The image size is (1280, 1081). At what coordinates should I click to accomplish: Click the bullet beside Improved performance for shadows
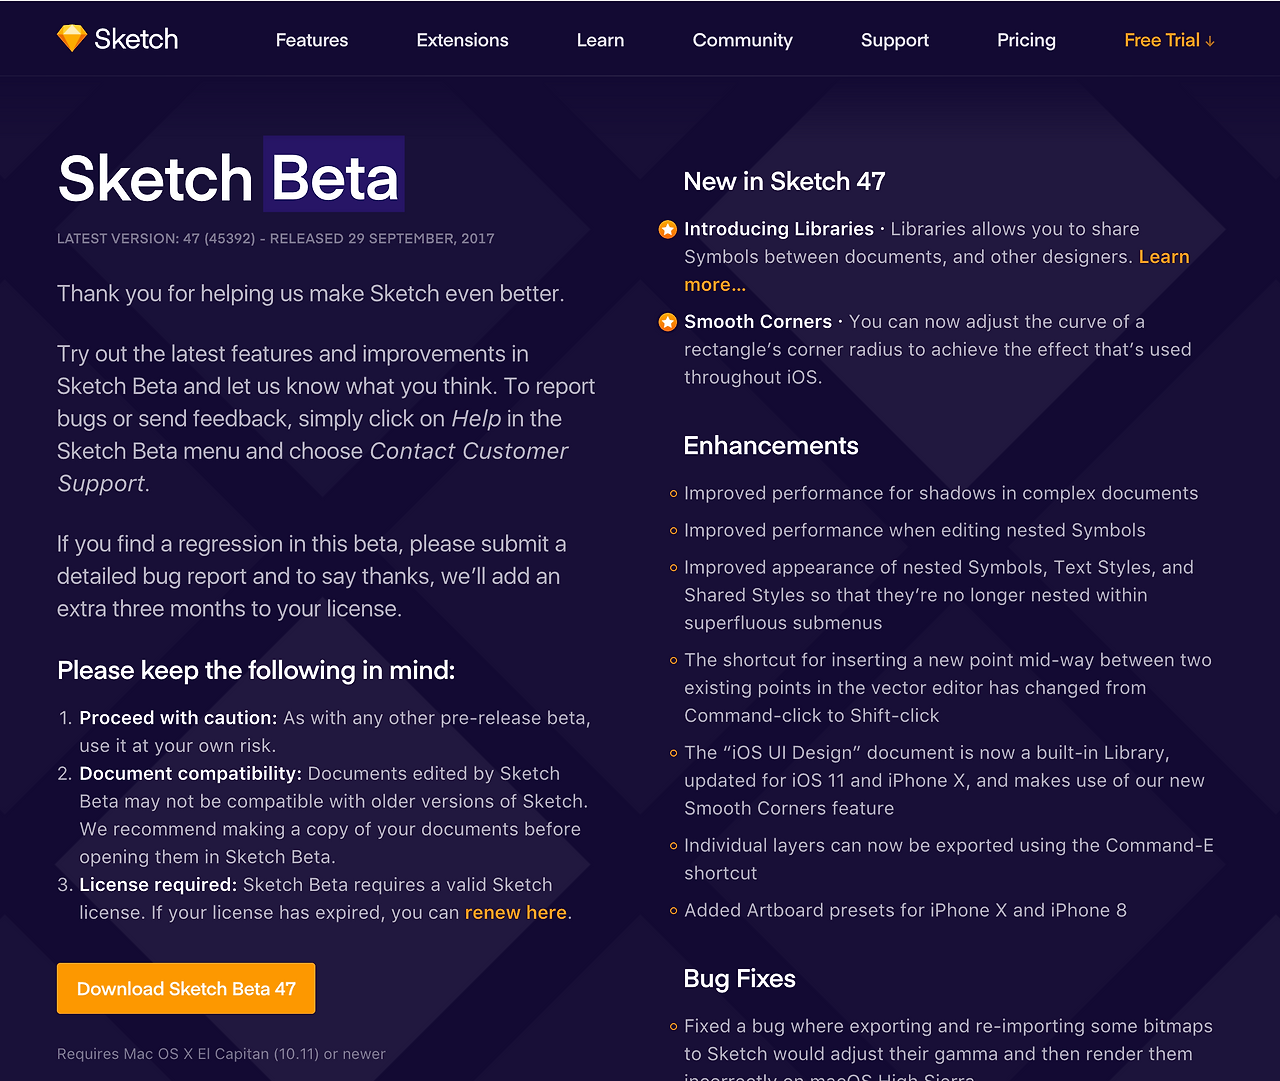click(x=673, y=494)
